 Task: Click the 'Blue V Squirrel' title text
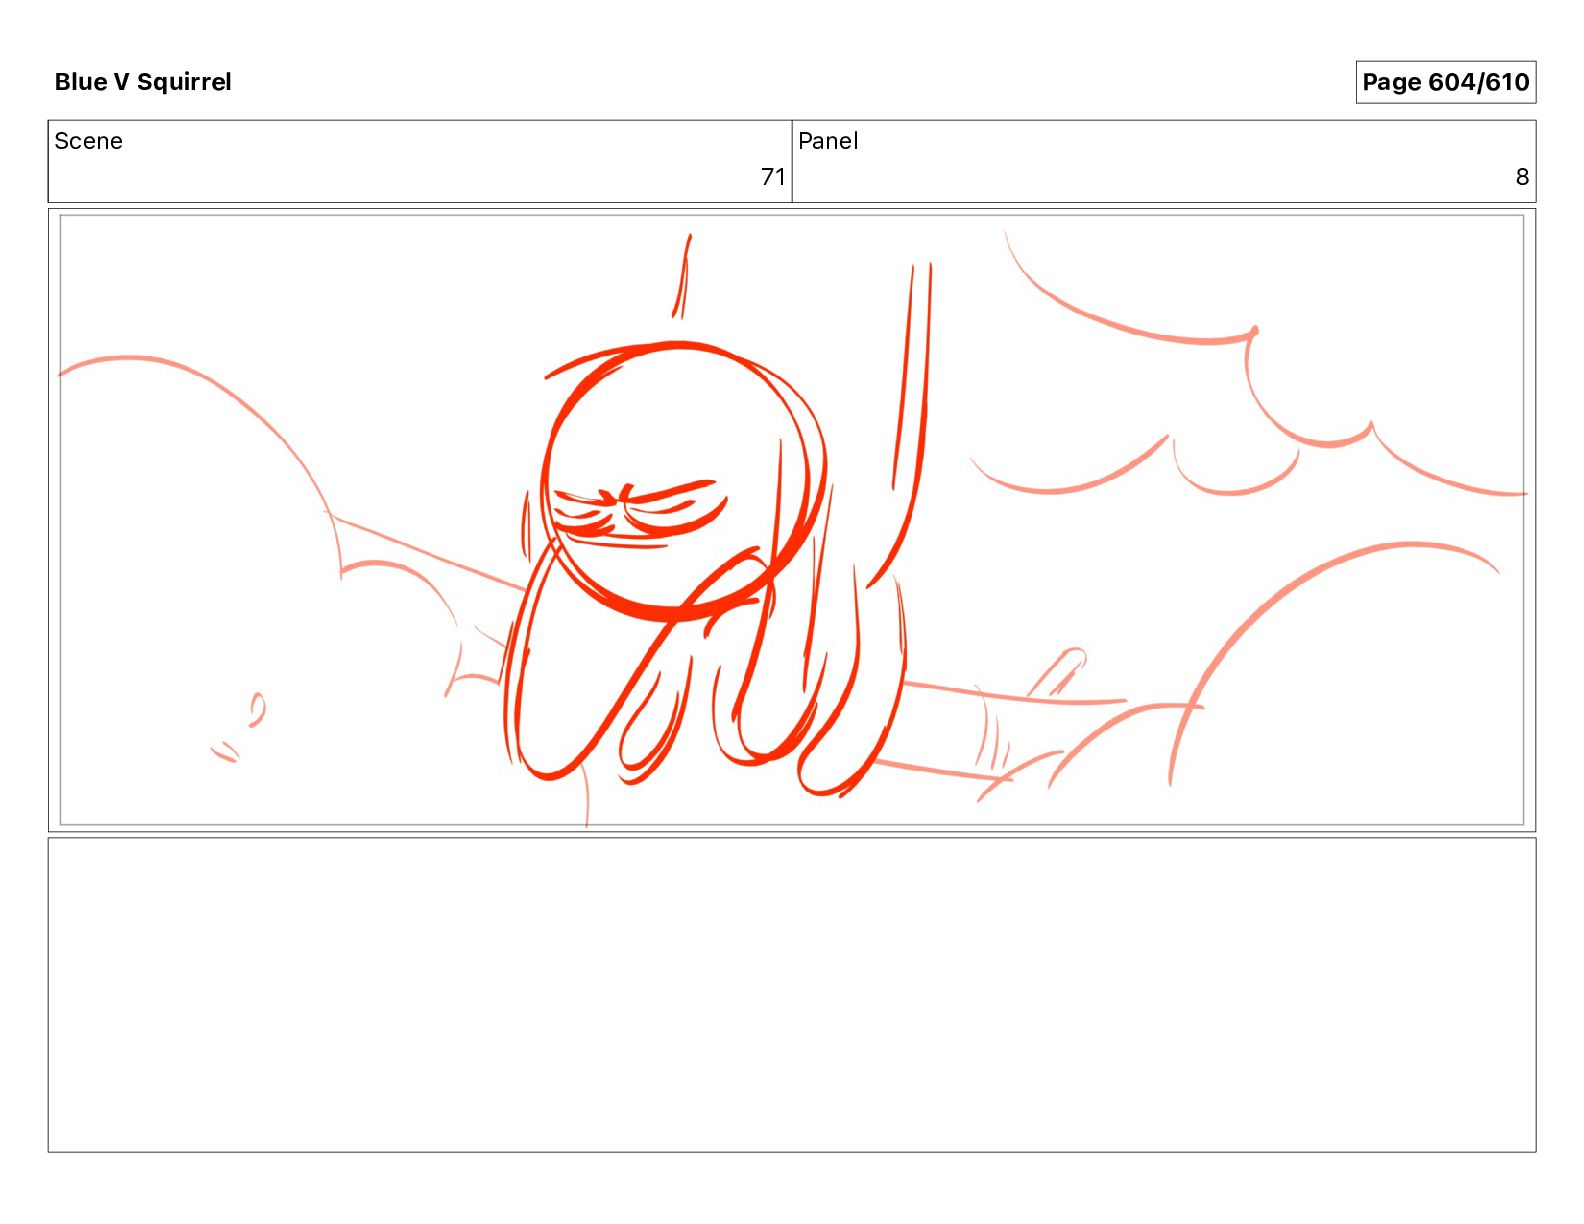coord(143,82)
